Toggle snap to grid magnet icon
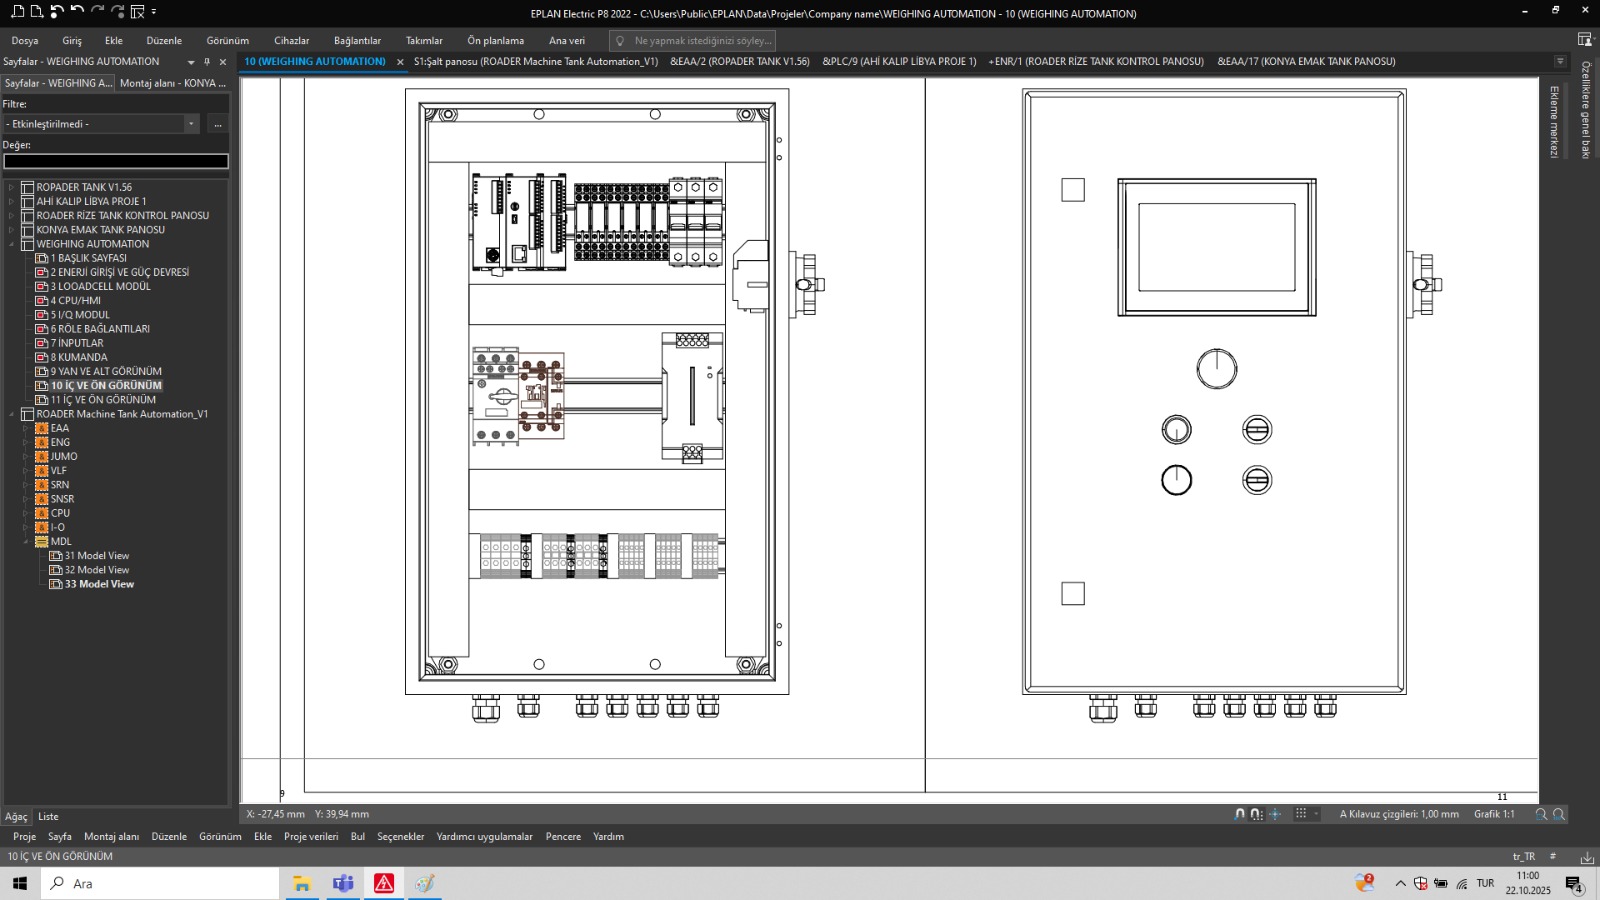This screenshot has width=1600, height=900. click(x=1256, y=814)
